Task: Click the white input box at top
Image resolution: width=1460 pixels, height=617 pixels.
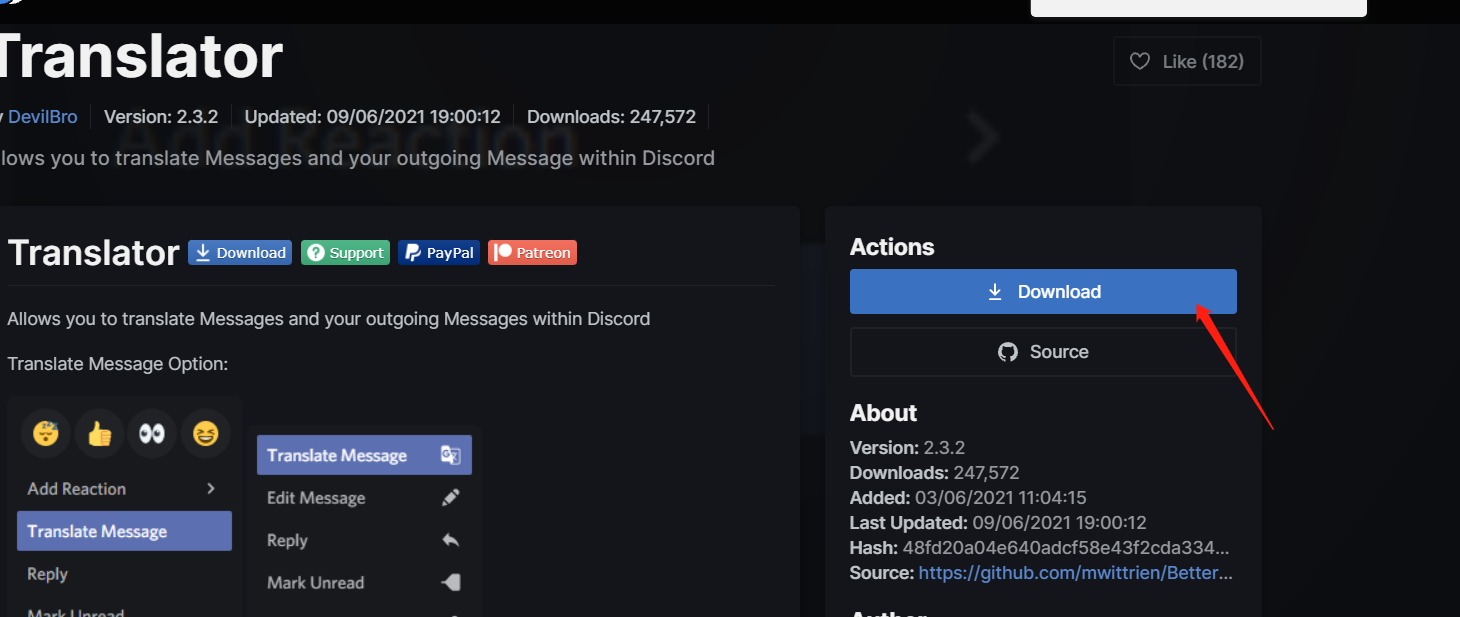Action: coord(1199,8)
